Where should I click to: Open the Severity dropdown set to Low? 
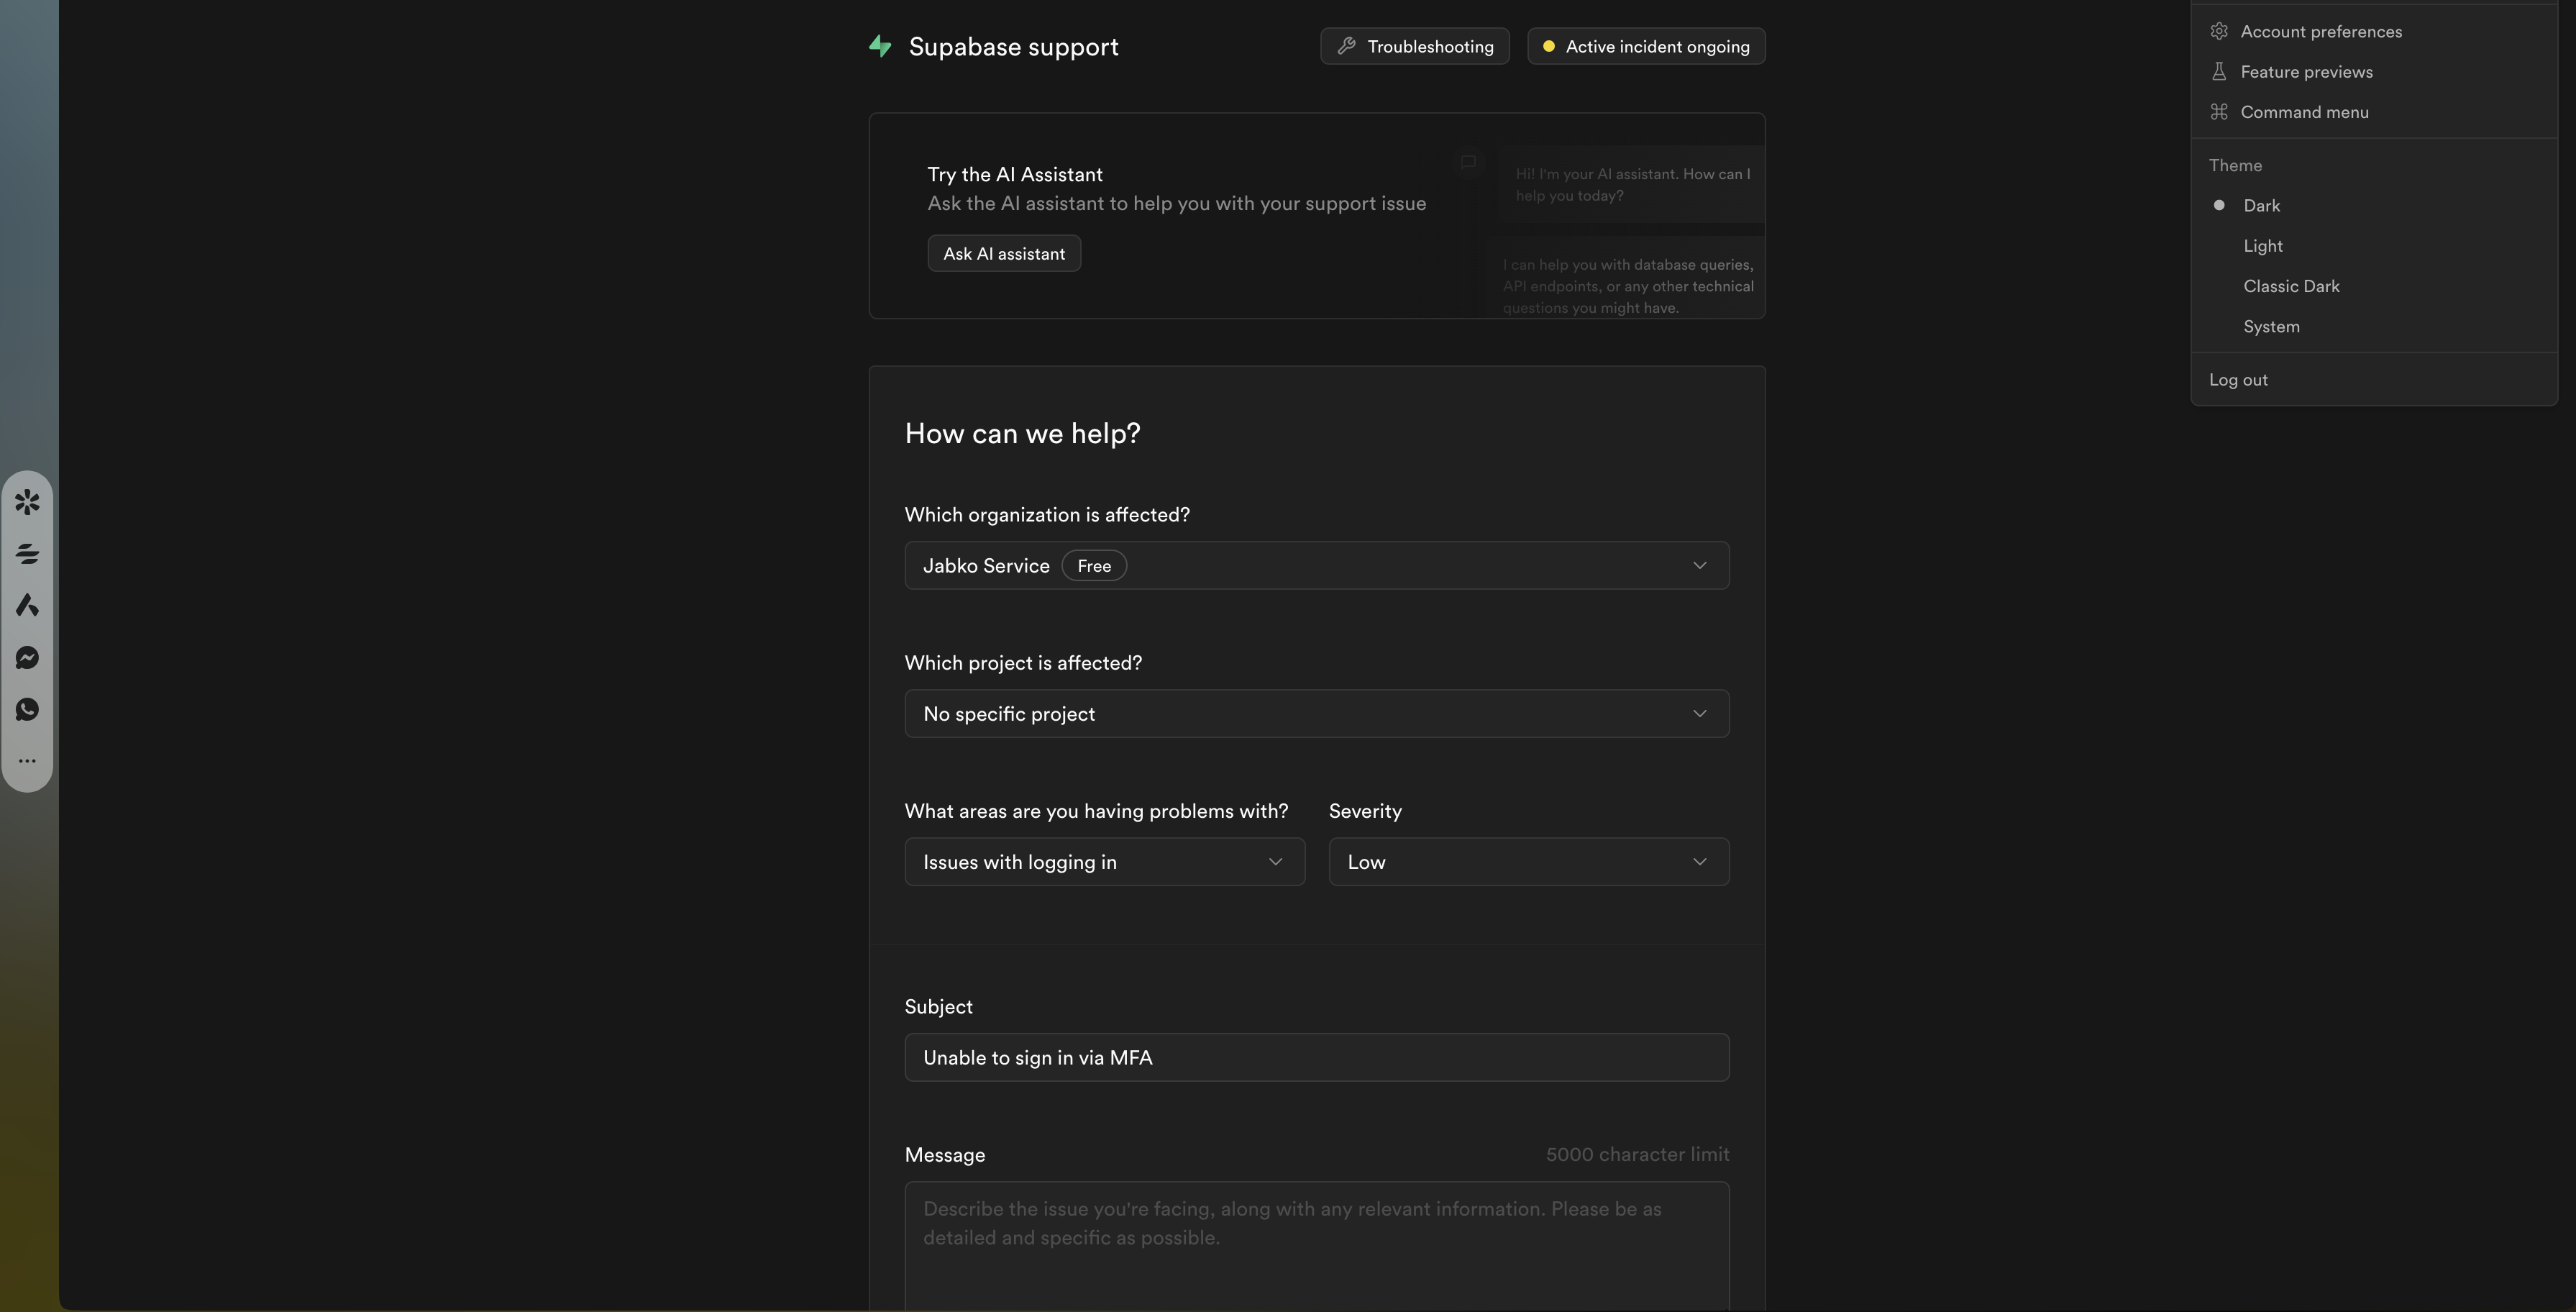tap(1528, 862)
